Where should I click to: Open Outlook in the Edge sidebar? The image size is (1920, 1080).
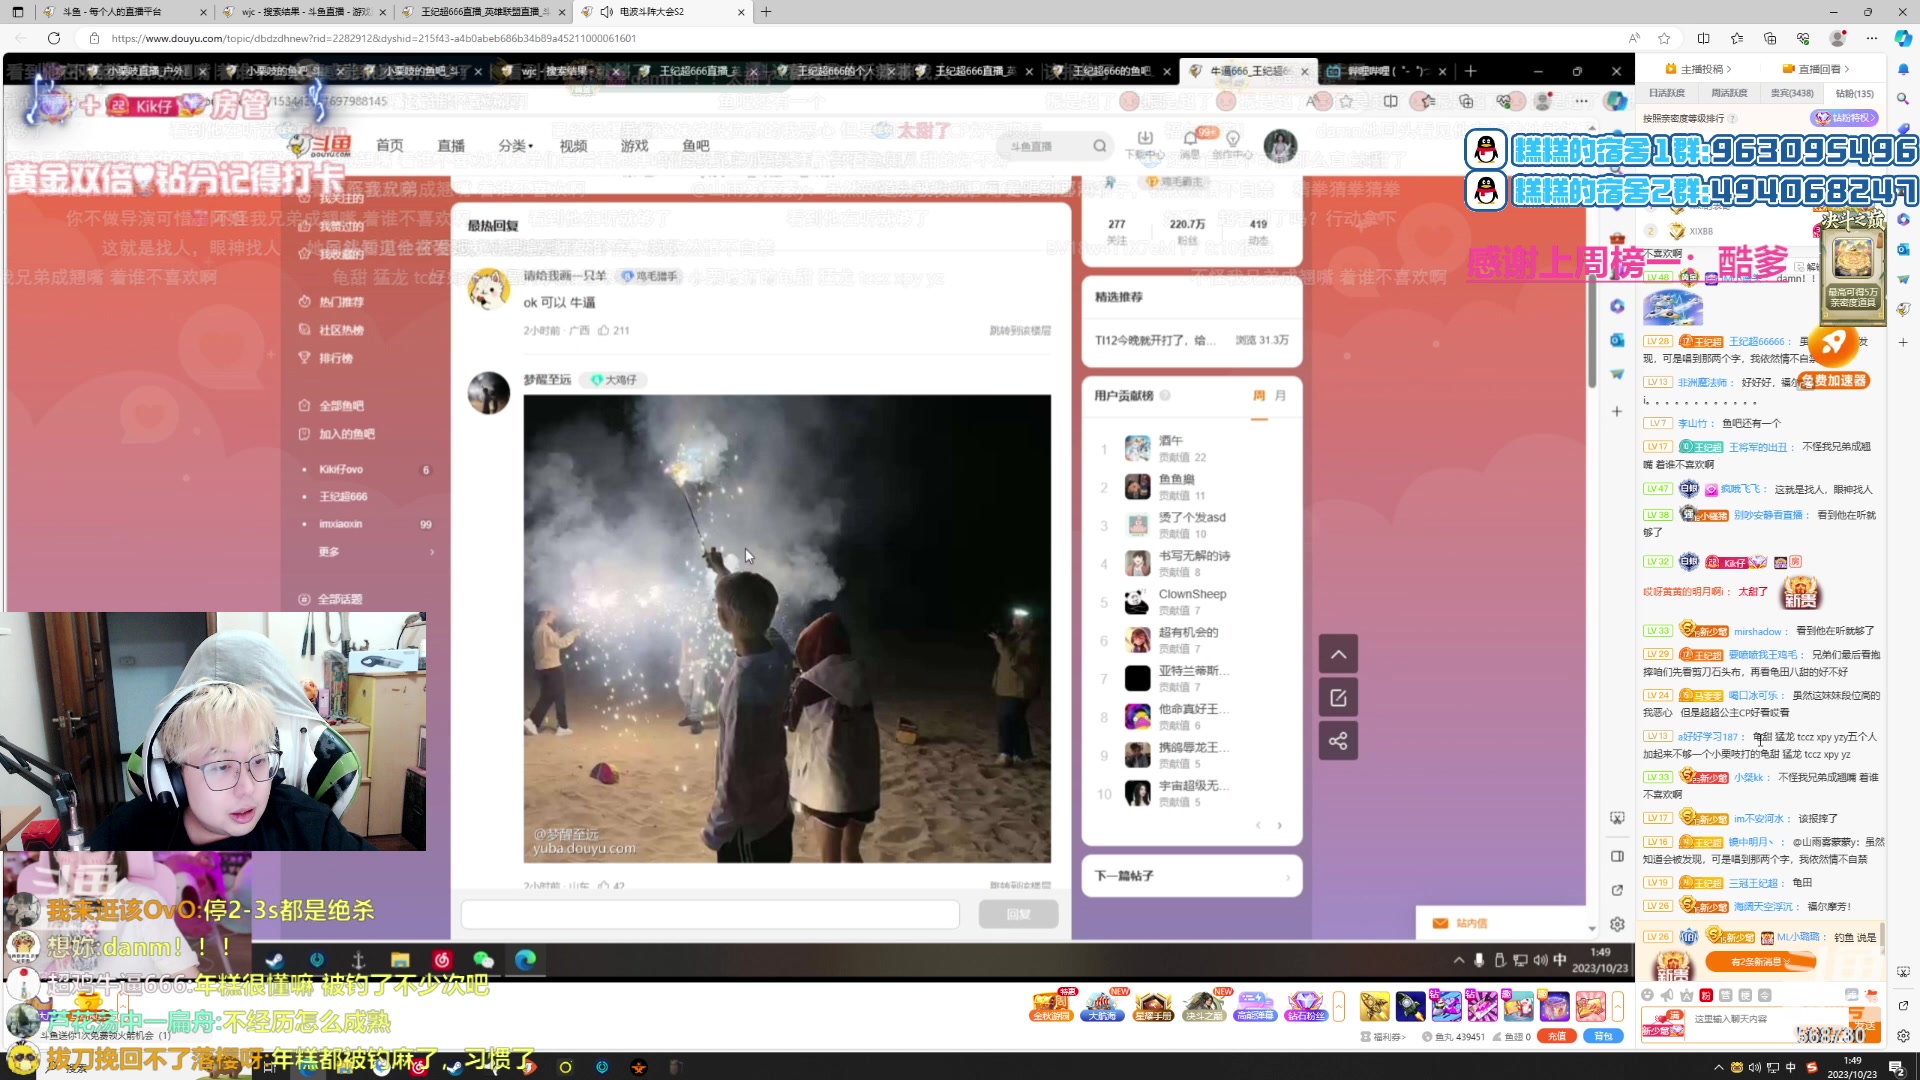1903,249
